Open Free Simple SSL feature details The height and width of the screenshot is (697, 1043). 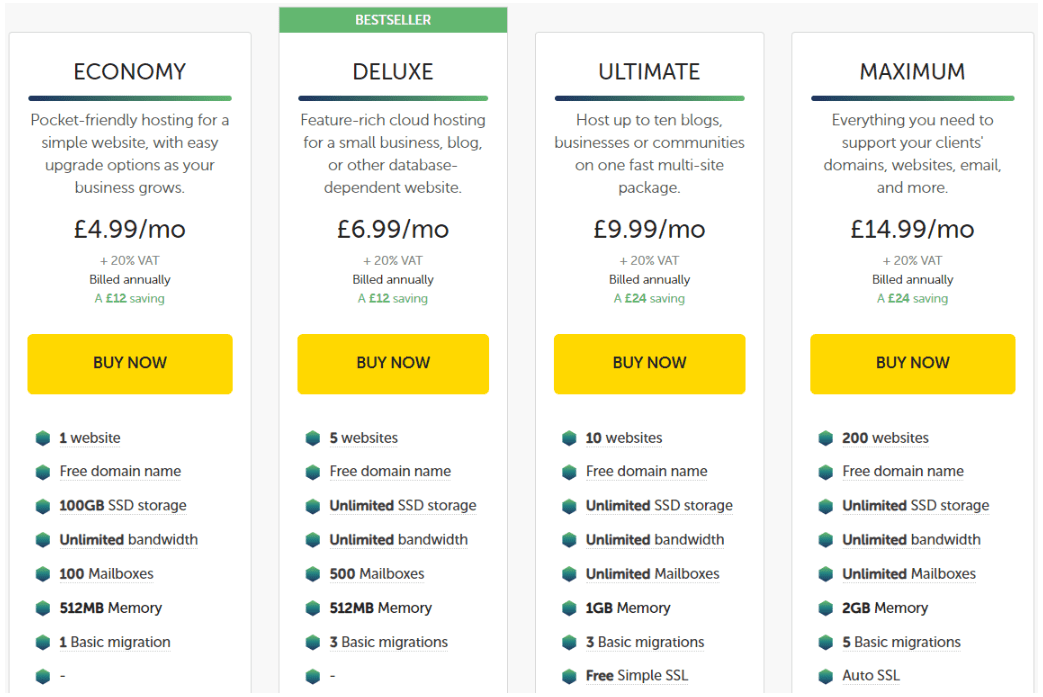coord(637,676)
